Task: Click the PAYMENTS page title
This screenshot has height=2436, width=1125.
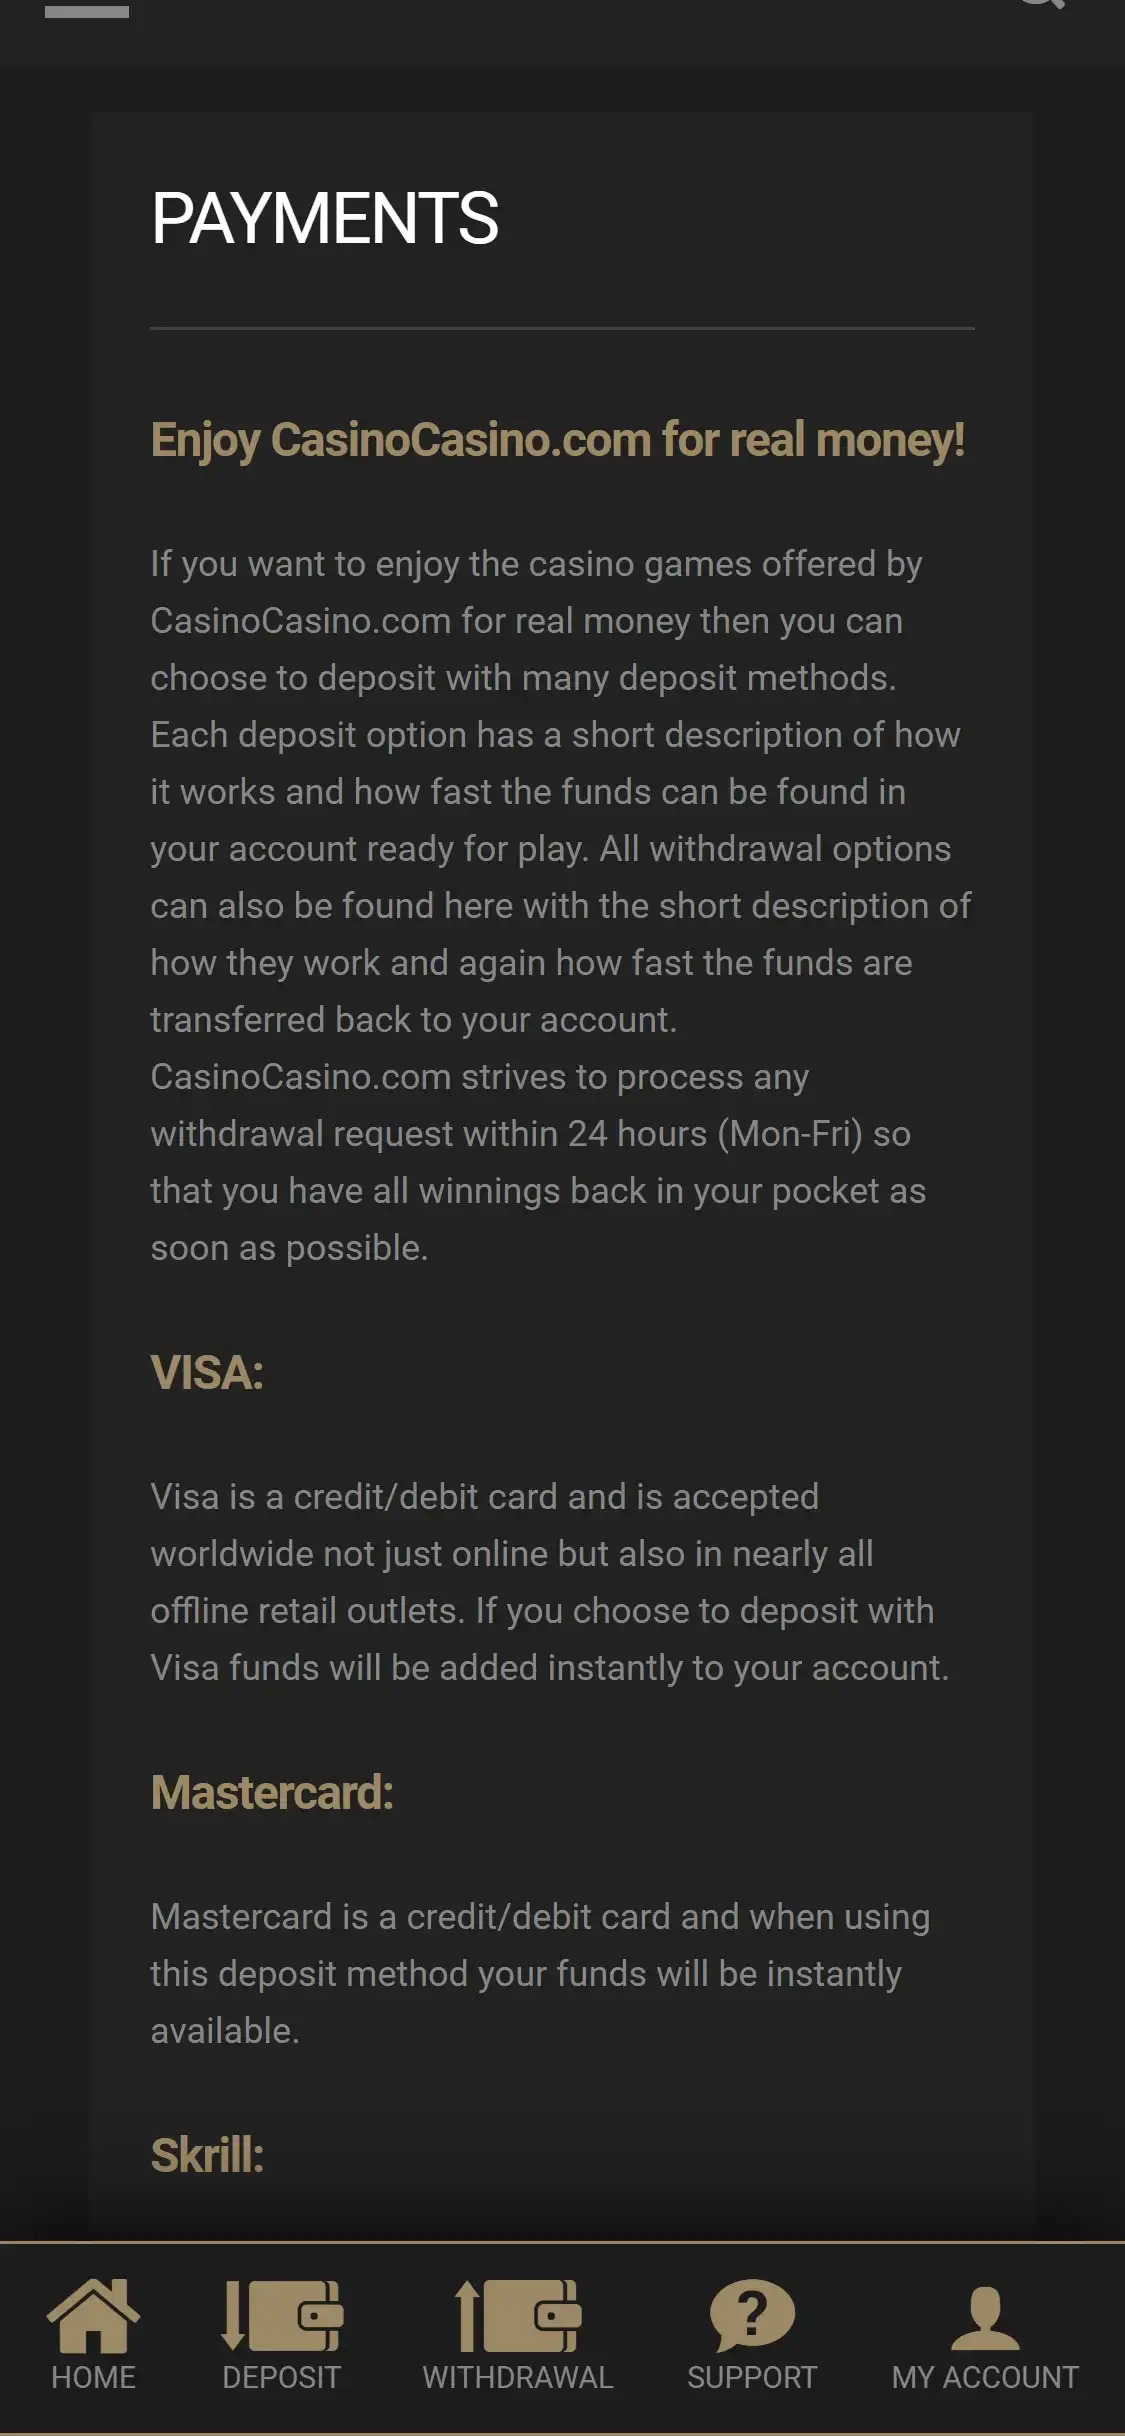Action: pos(325,219)
